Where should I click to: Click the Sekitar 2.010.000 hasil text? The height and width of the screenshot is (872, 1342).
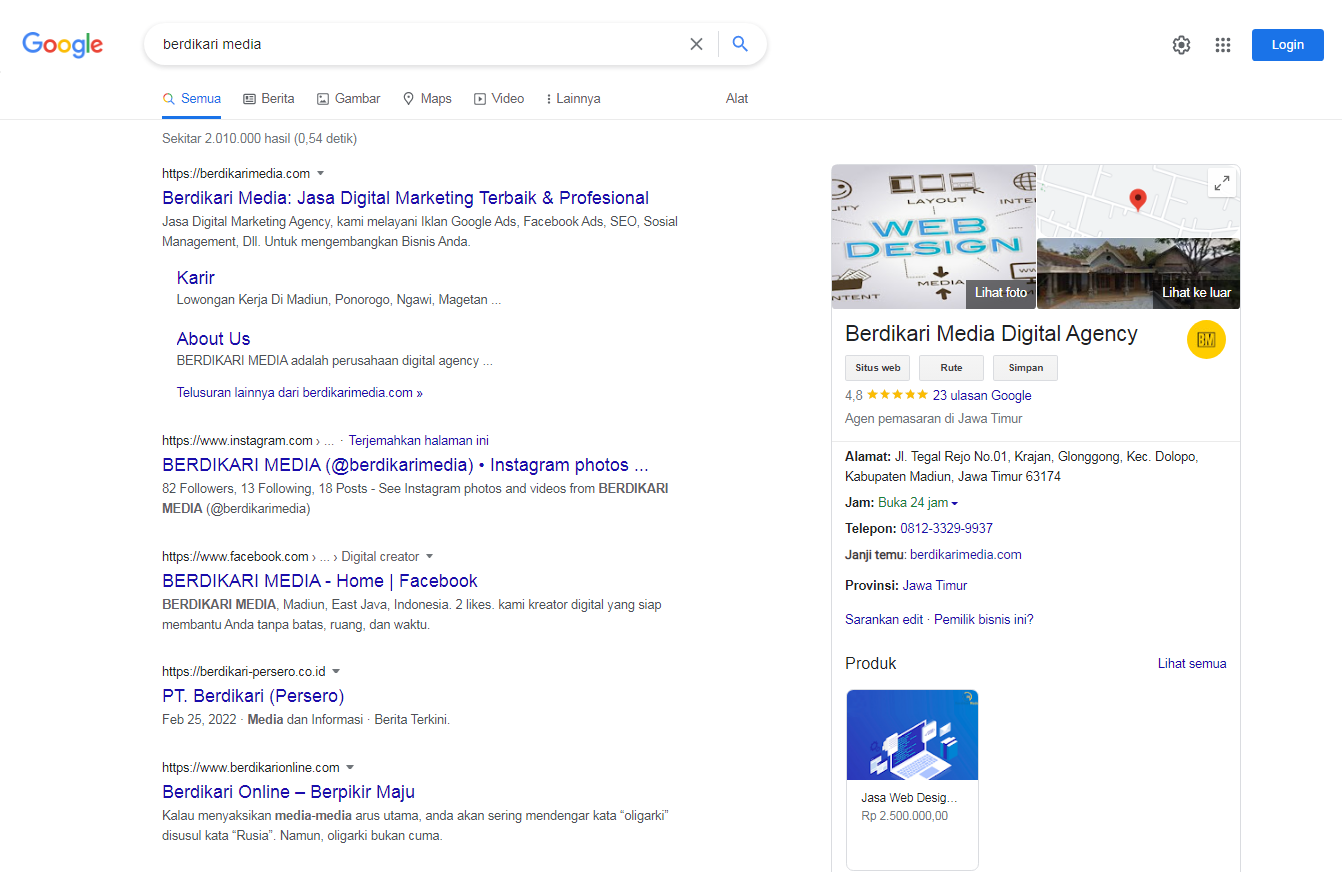260,139
